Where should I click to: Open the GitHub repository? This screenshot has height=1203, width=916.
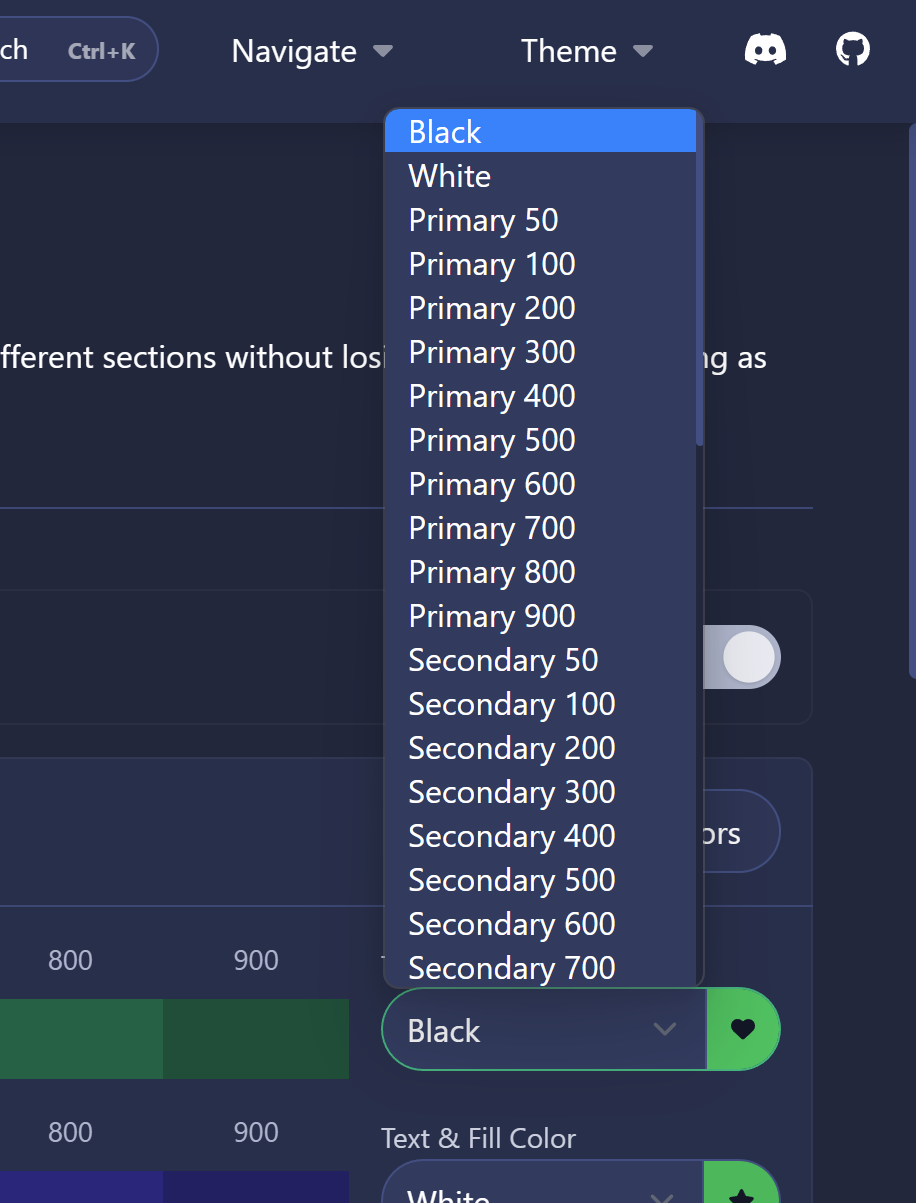pos(852,48)
